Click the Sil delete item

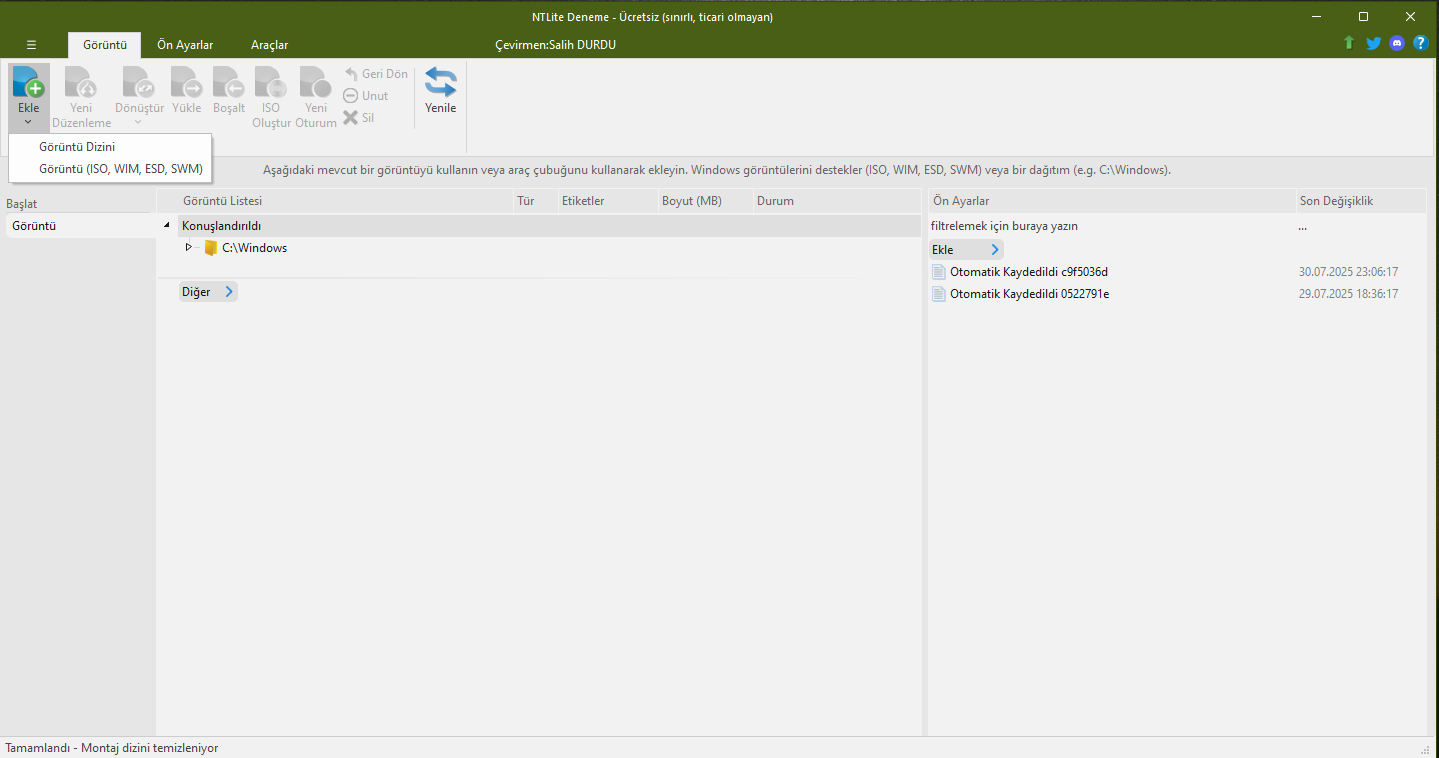coord(359,118)
